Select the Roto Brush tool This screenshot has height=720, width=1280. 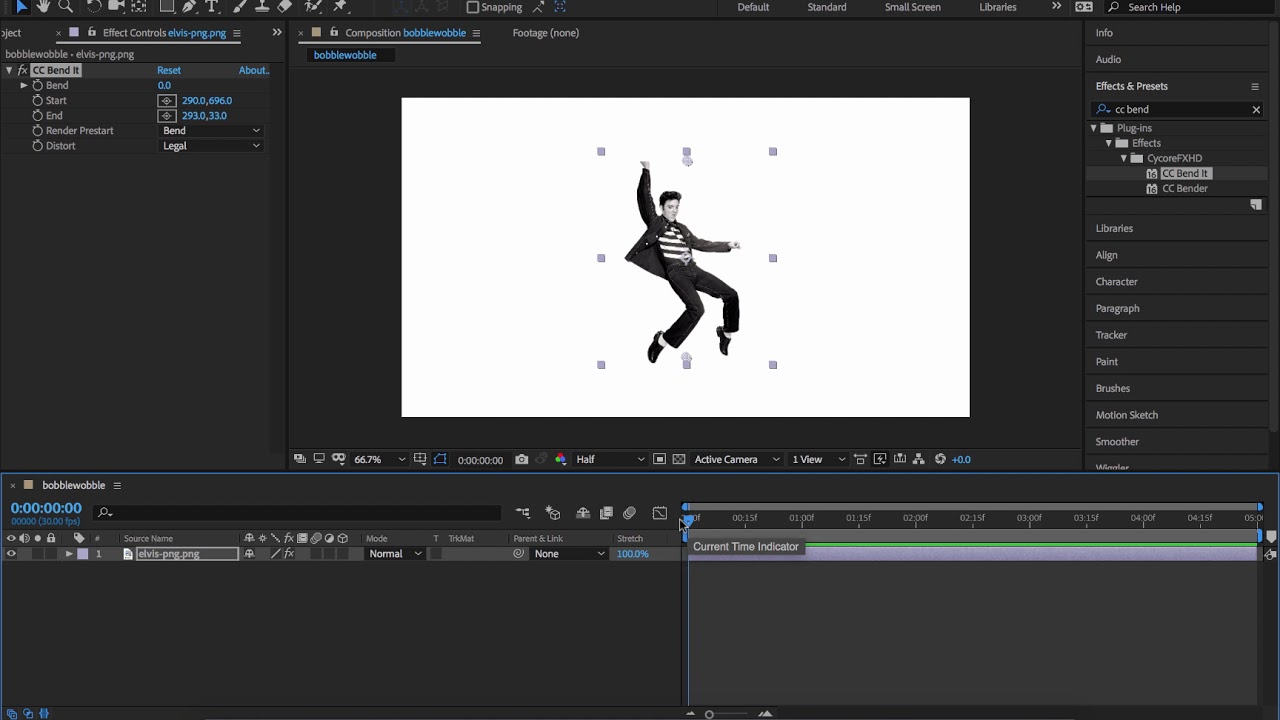pos(314,6)
